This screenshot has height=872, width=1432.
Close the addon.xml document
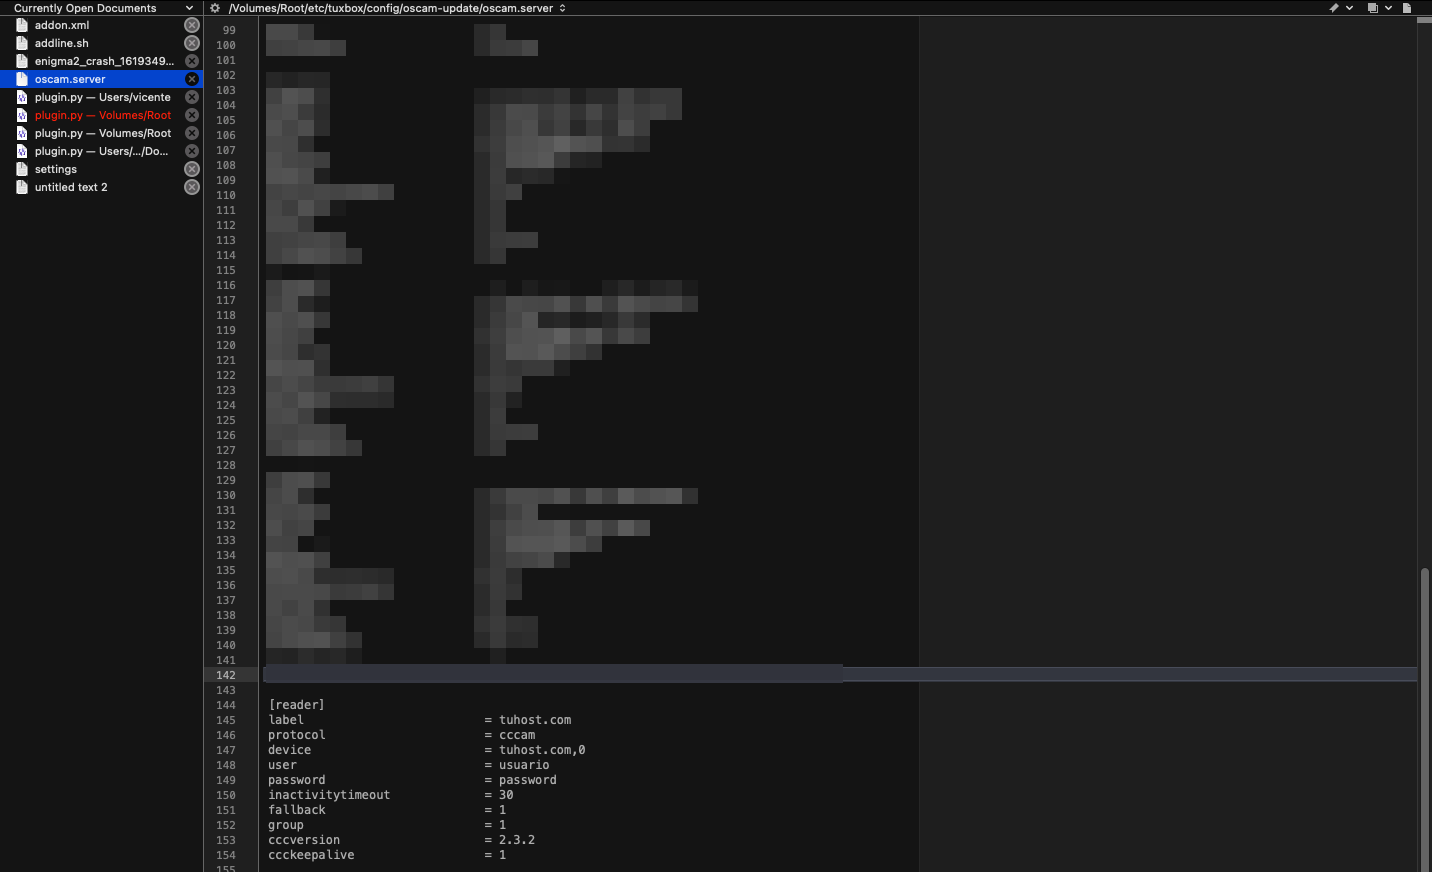192,25
